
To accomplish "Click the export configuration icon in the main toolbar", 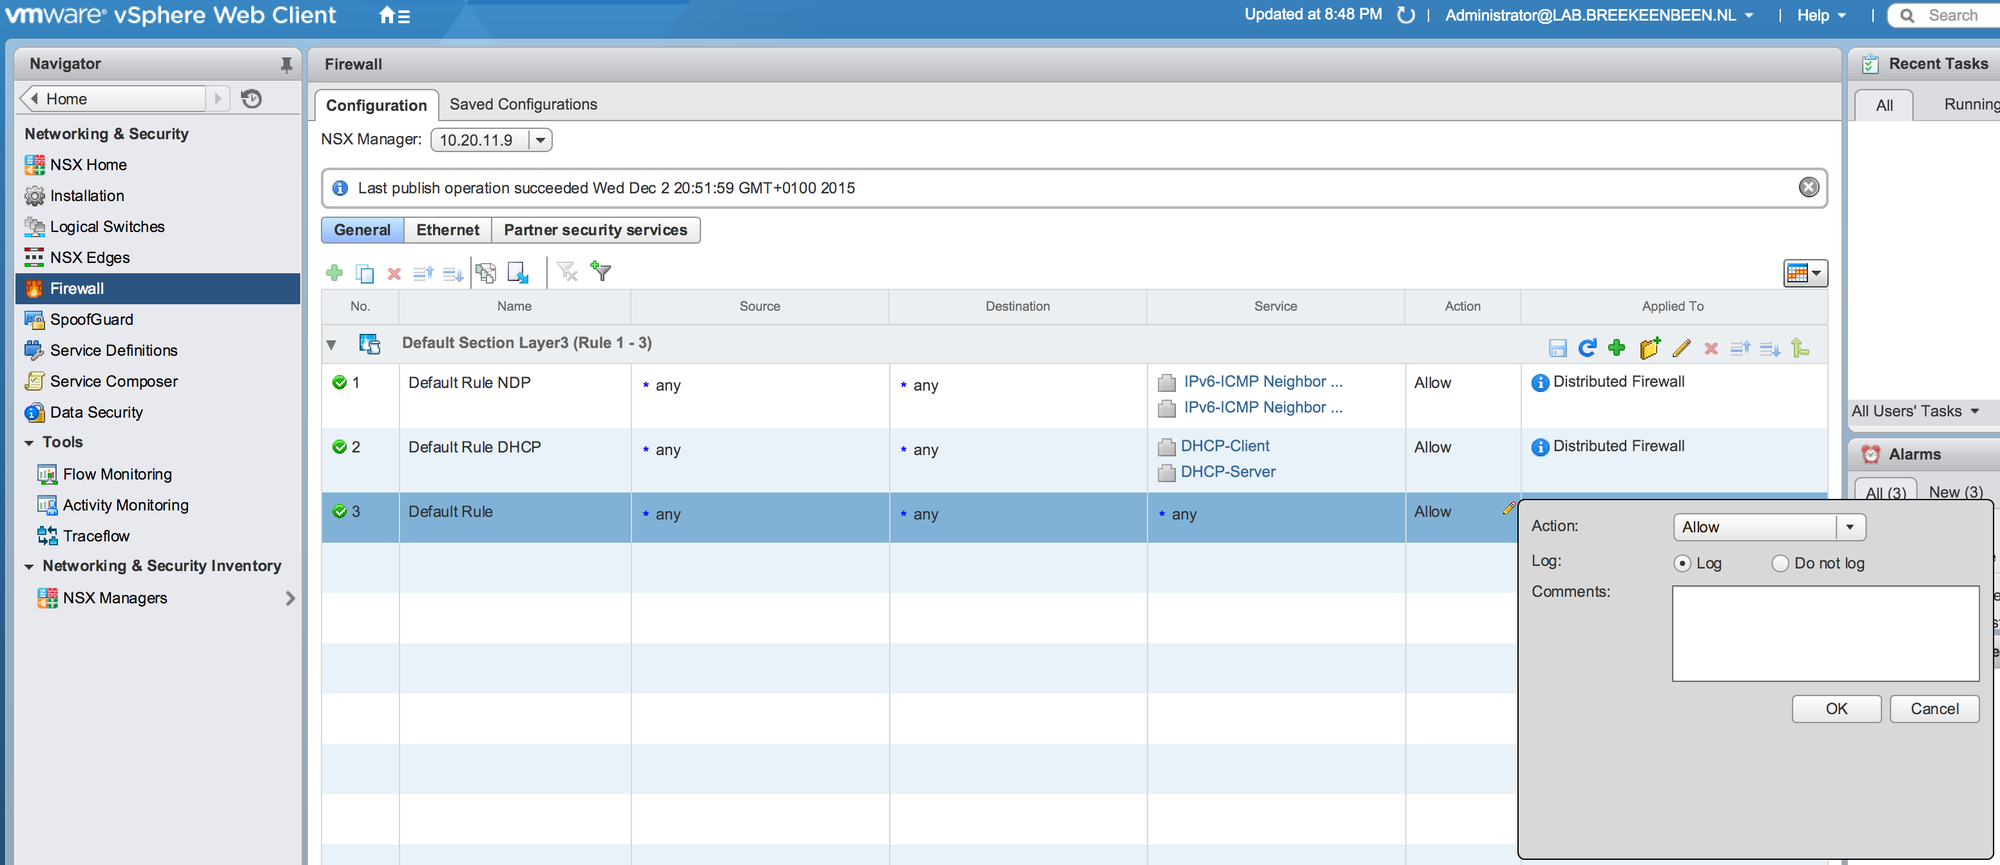I will coord(486,272).
